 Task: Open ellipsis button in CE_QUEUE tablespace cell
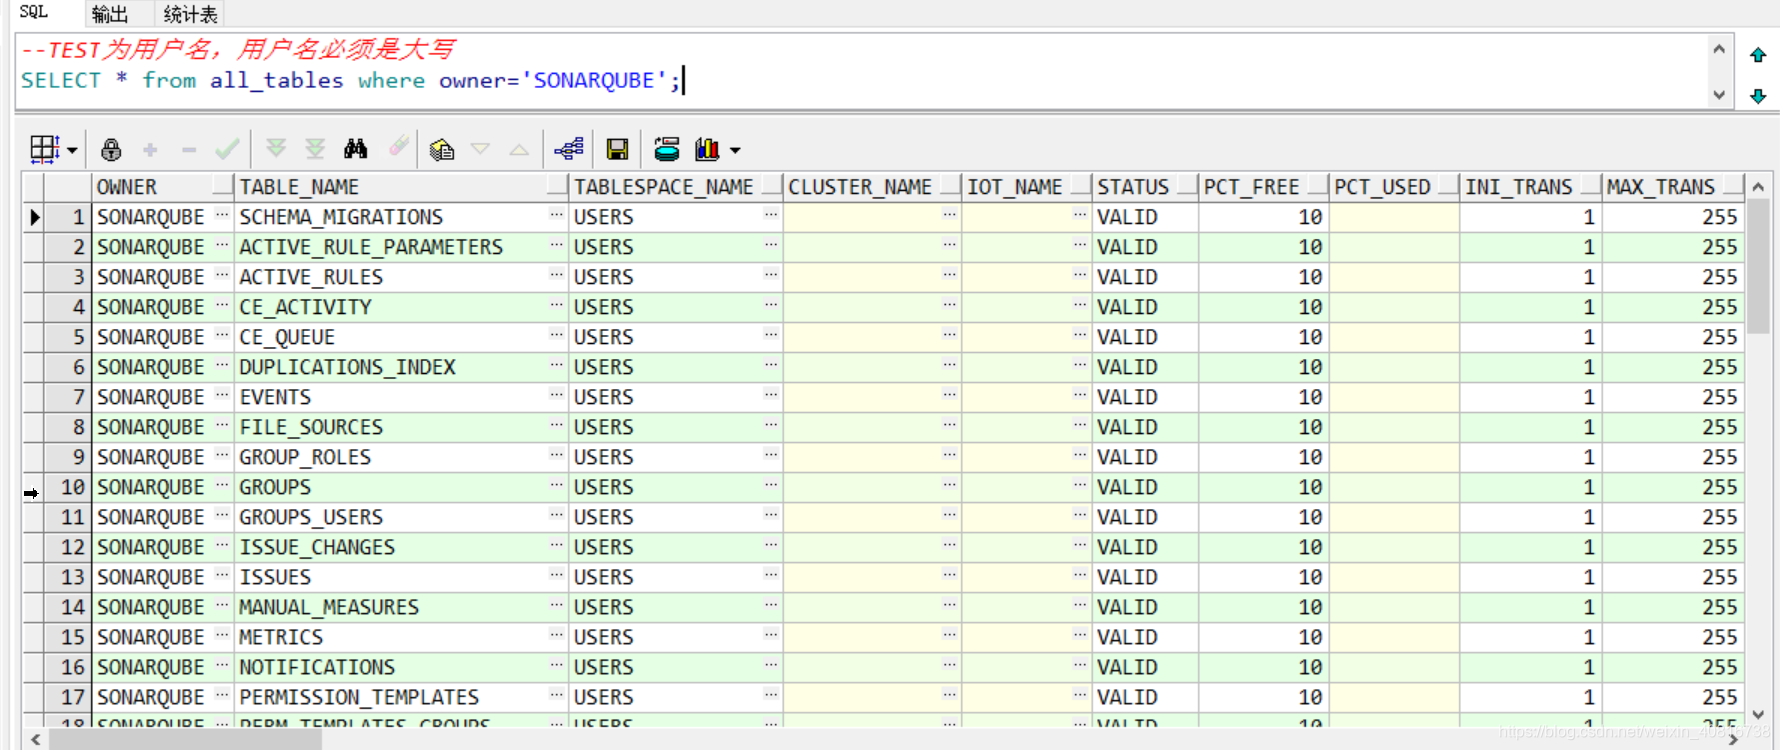pyautogui.click(x=770, y=335)
